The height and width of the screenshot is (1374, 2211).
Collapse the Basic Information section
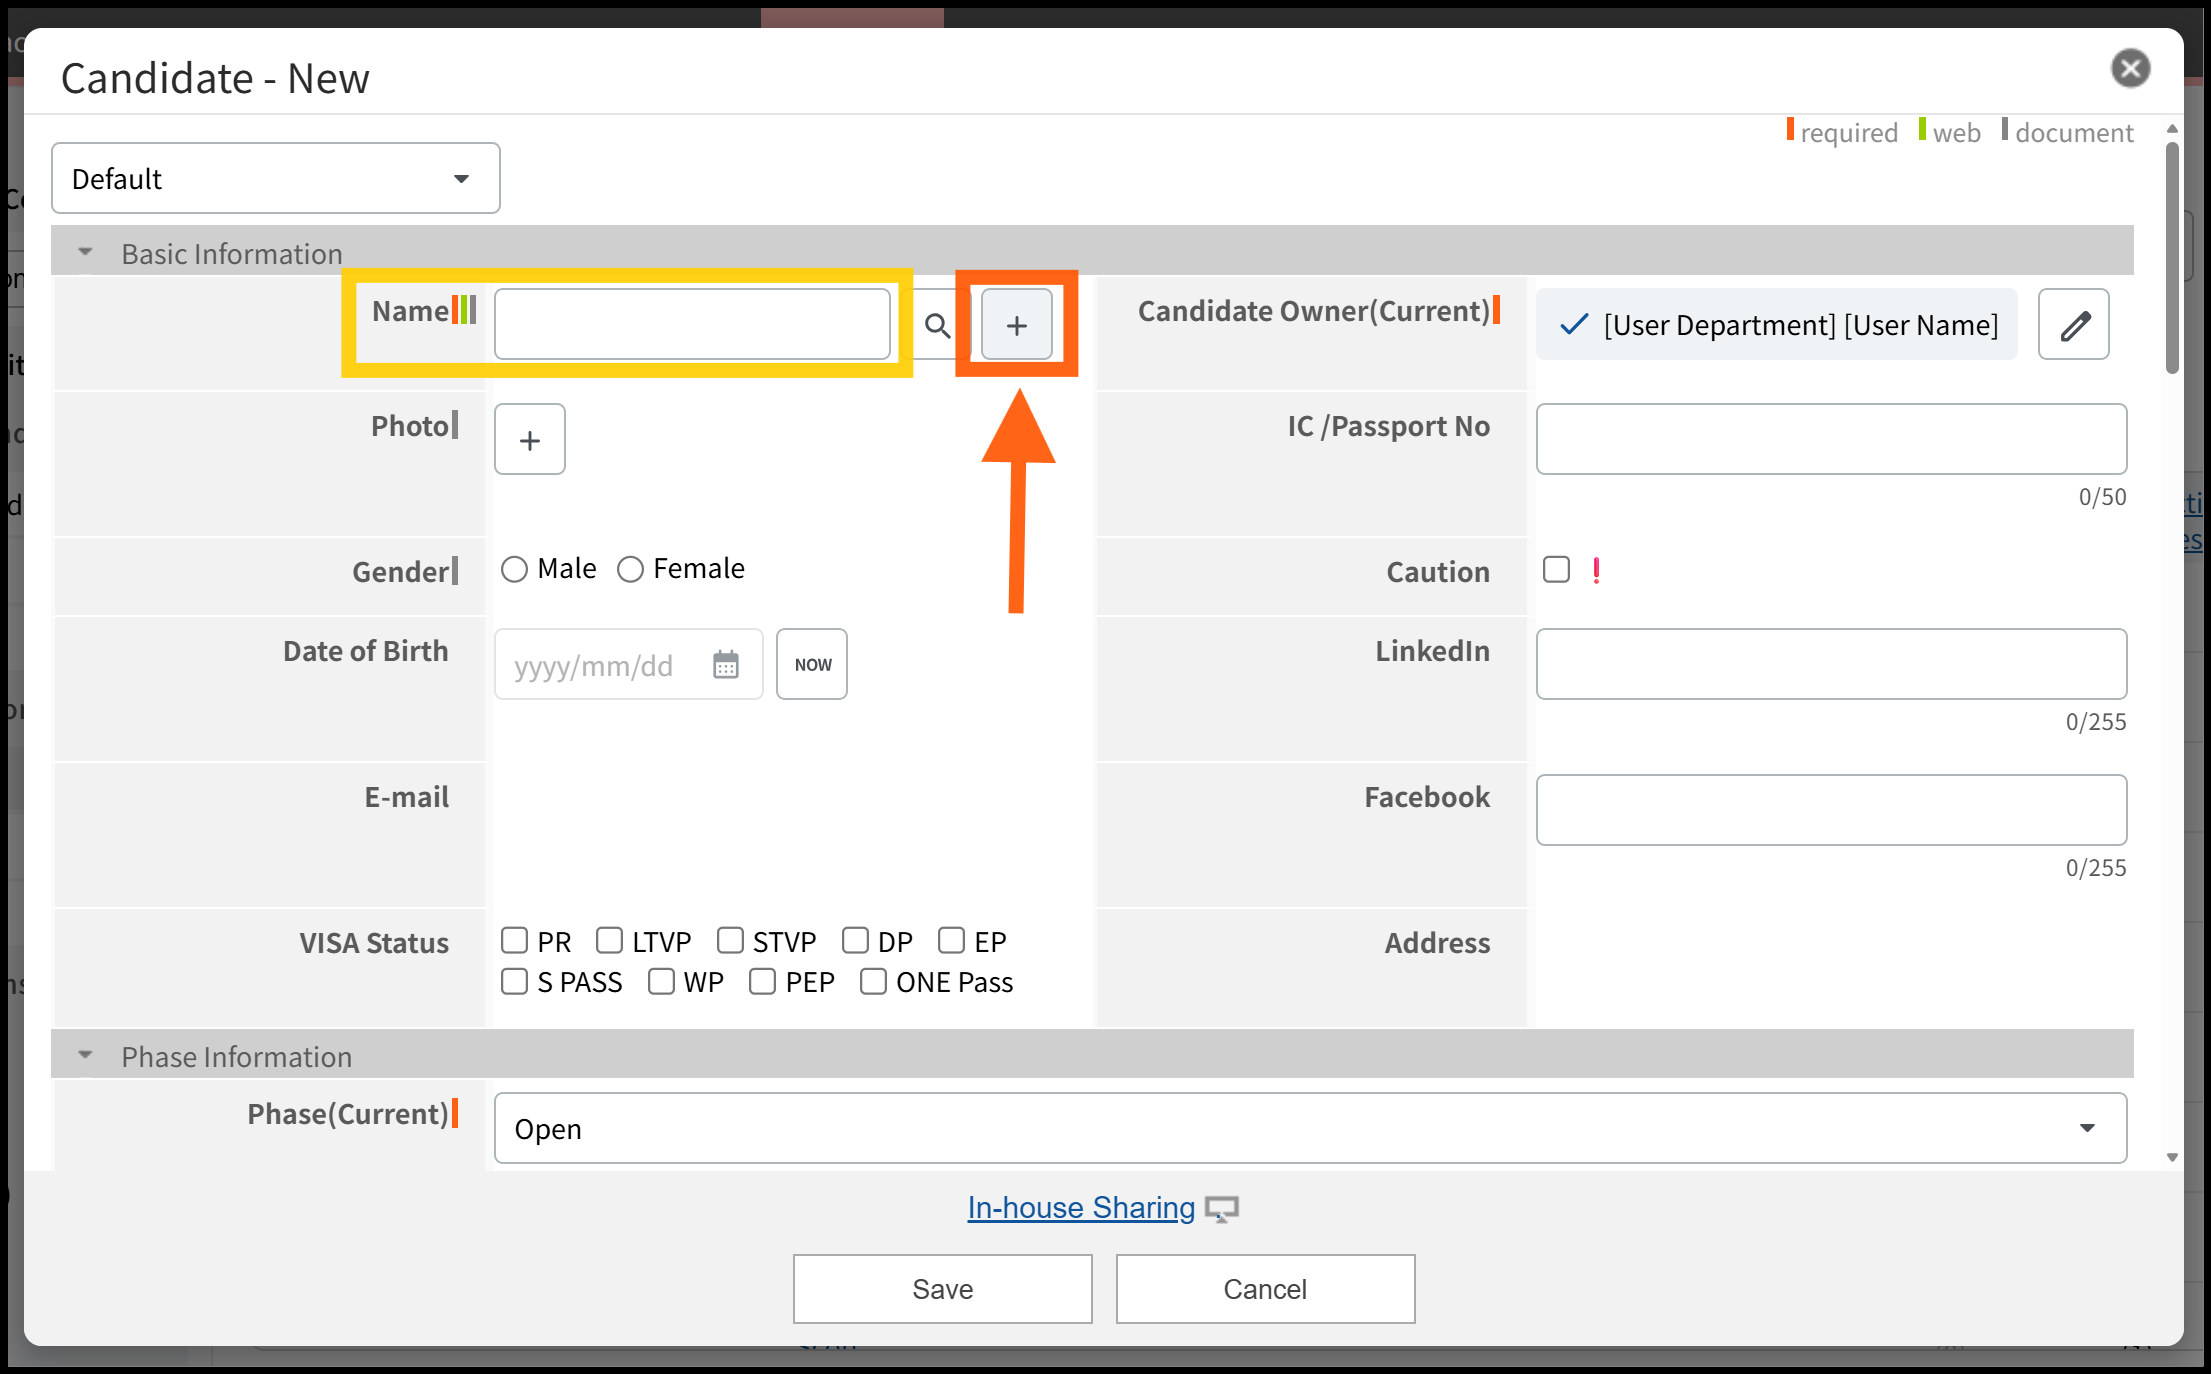86,253
